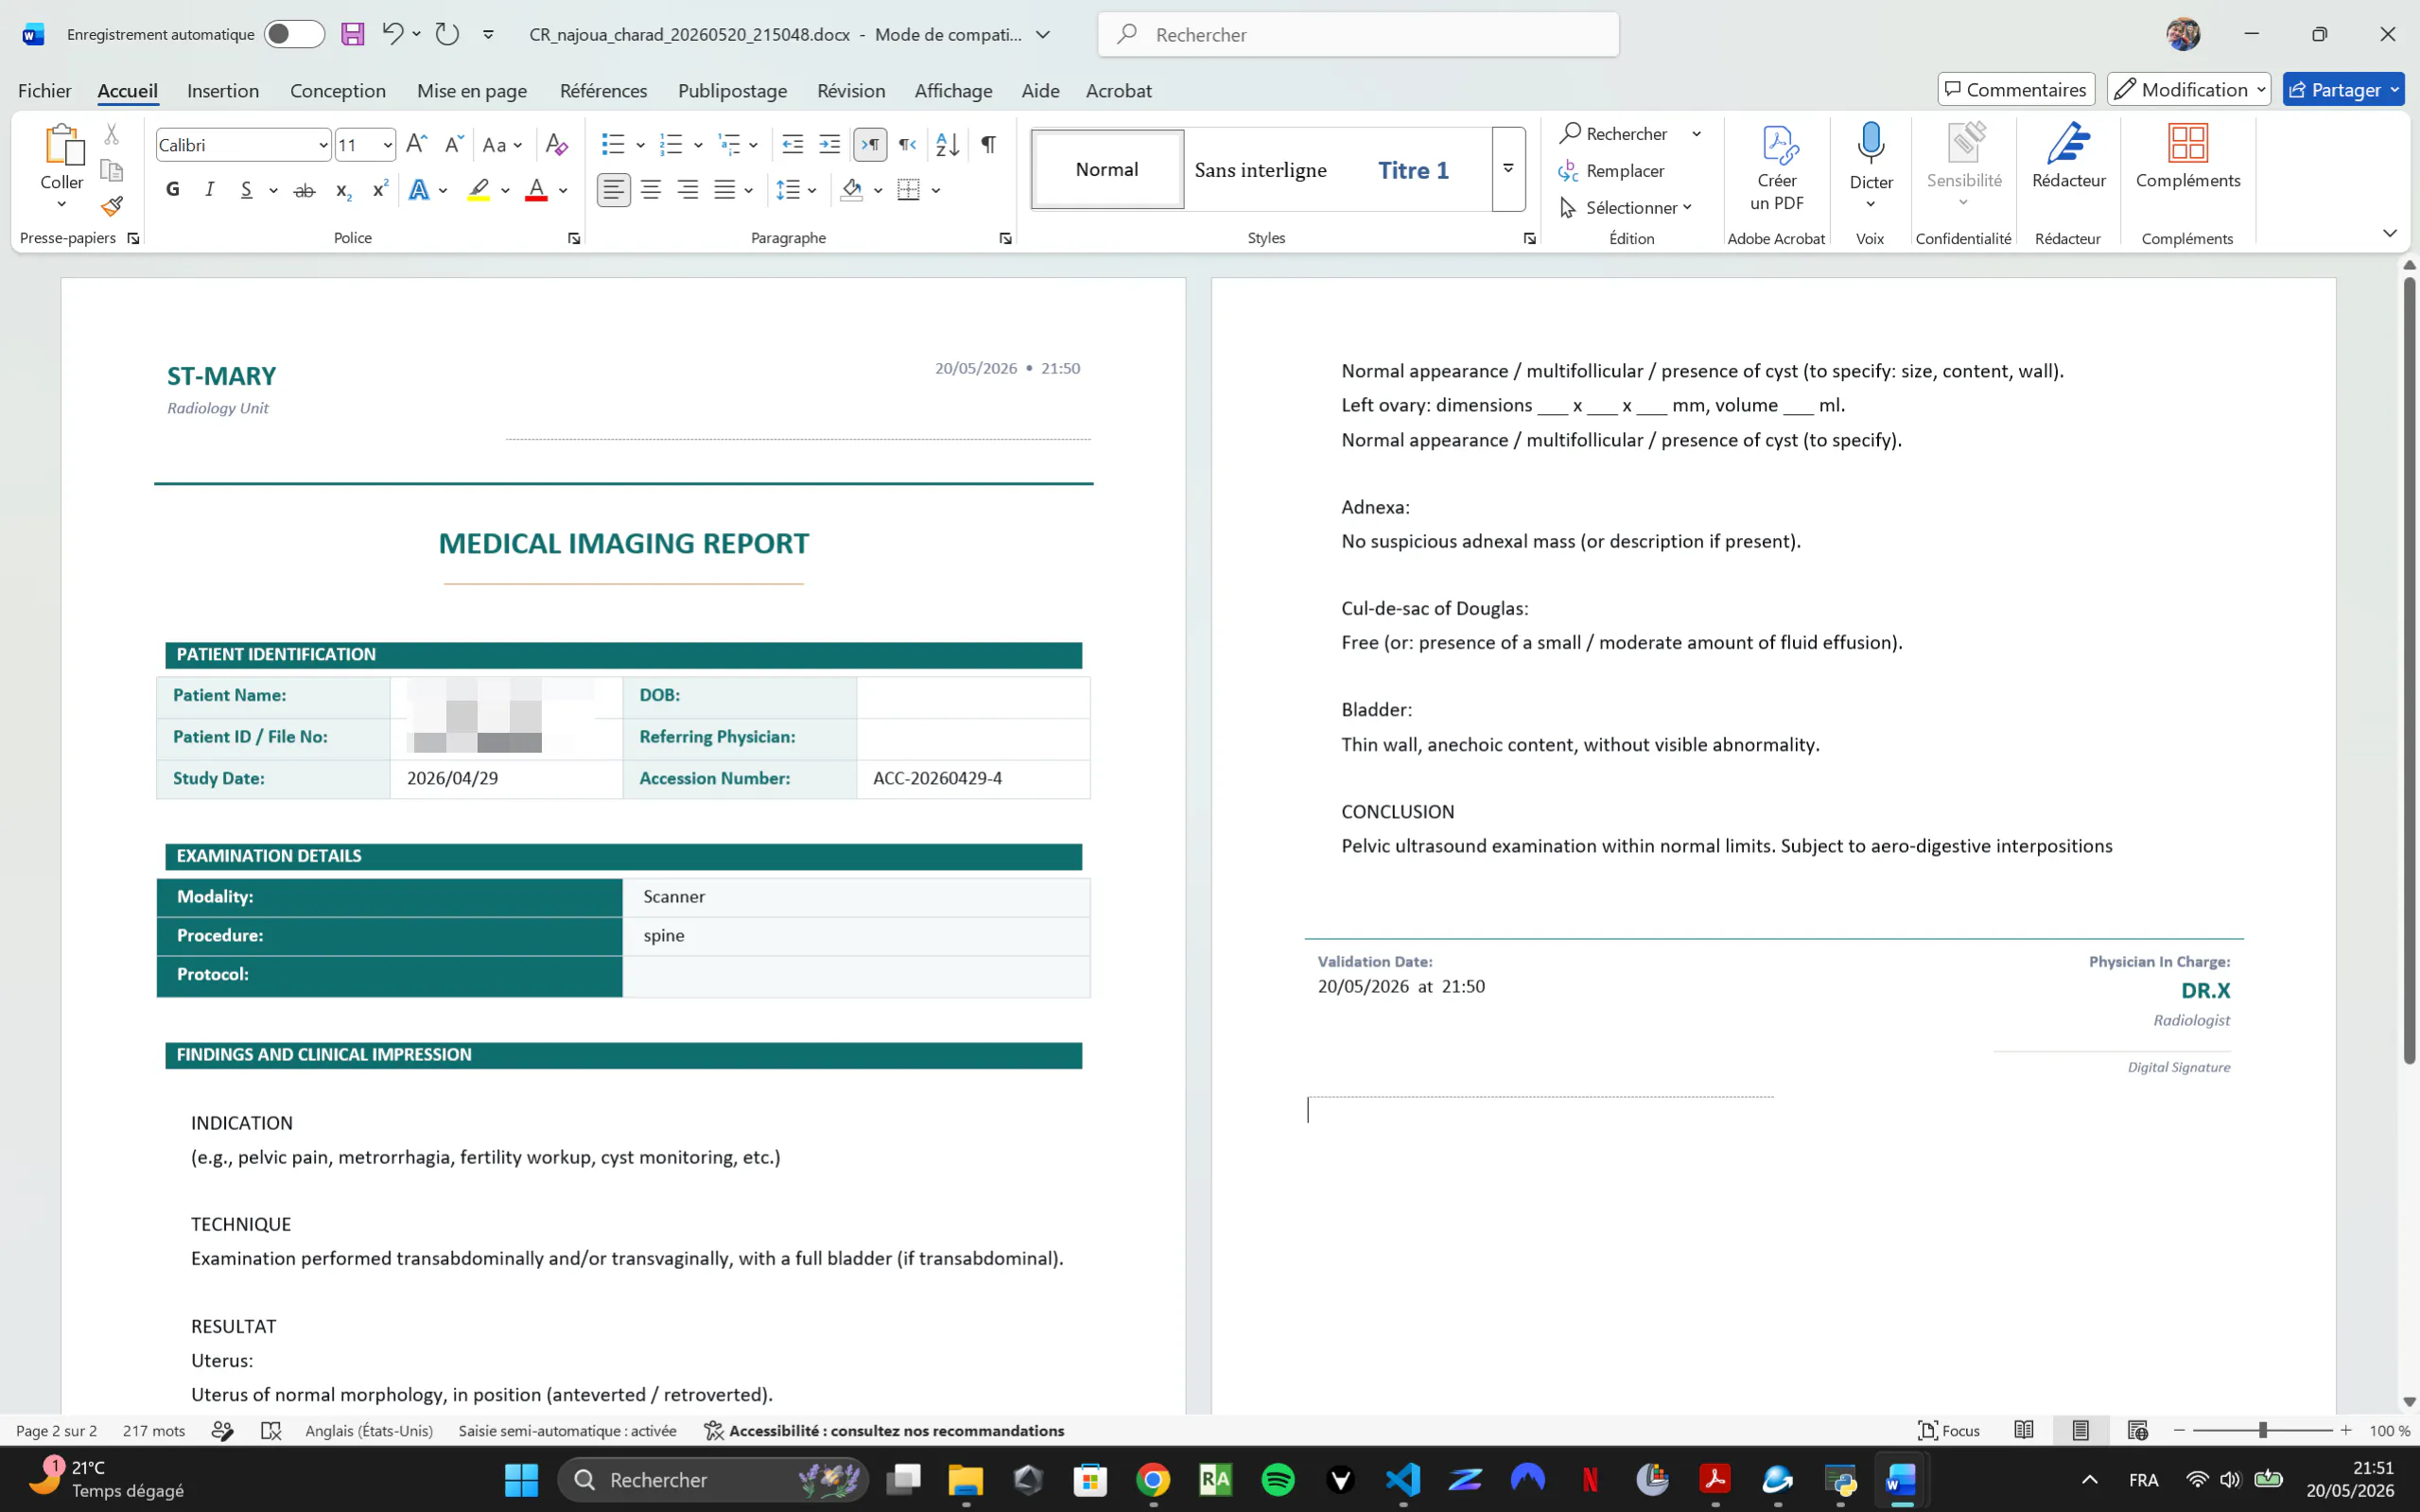Undo the last action
Viewport: 2420px width, 1512px height.
click(x=392, y=34)
